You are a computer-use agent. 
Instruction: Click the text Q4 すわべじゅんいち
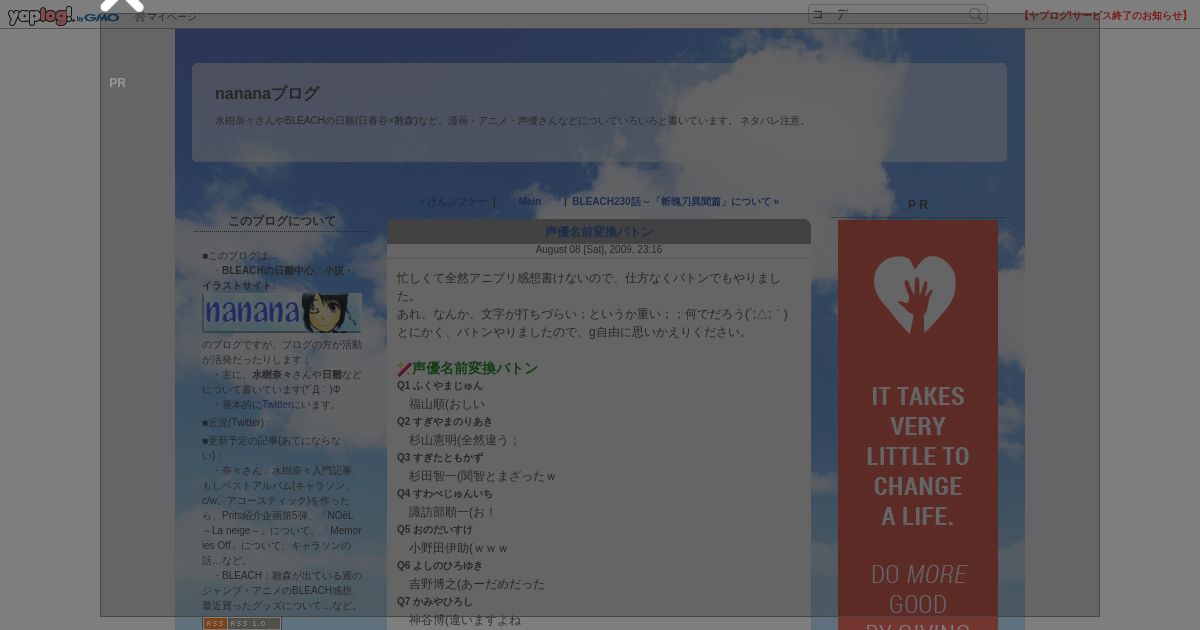pos(445,494)
